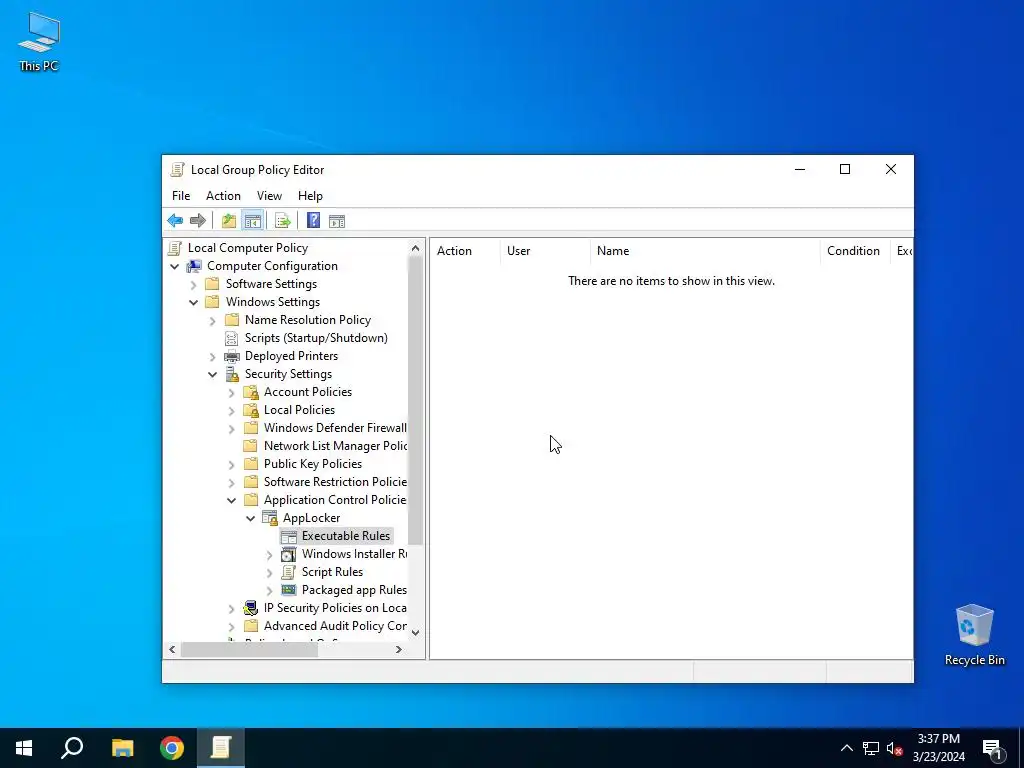The height and width of the screenshot is (768, 1024).
Task: Click the Deployed Printers printer icon
Action: (232, 356)
